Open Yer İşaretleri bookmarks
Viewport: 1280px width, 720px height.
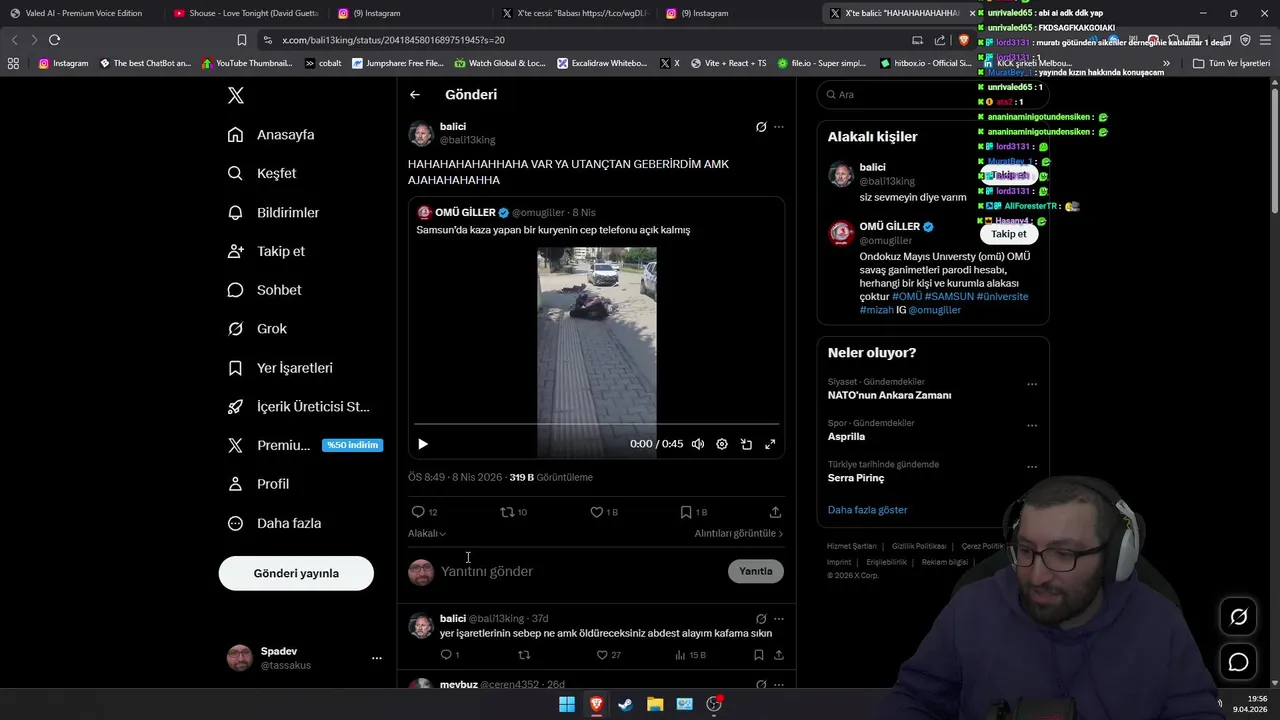[x=280, y=368]
